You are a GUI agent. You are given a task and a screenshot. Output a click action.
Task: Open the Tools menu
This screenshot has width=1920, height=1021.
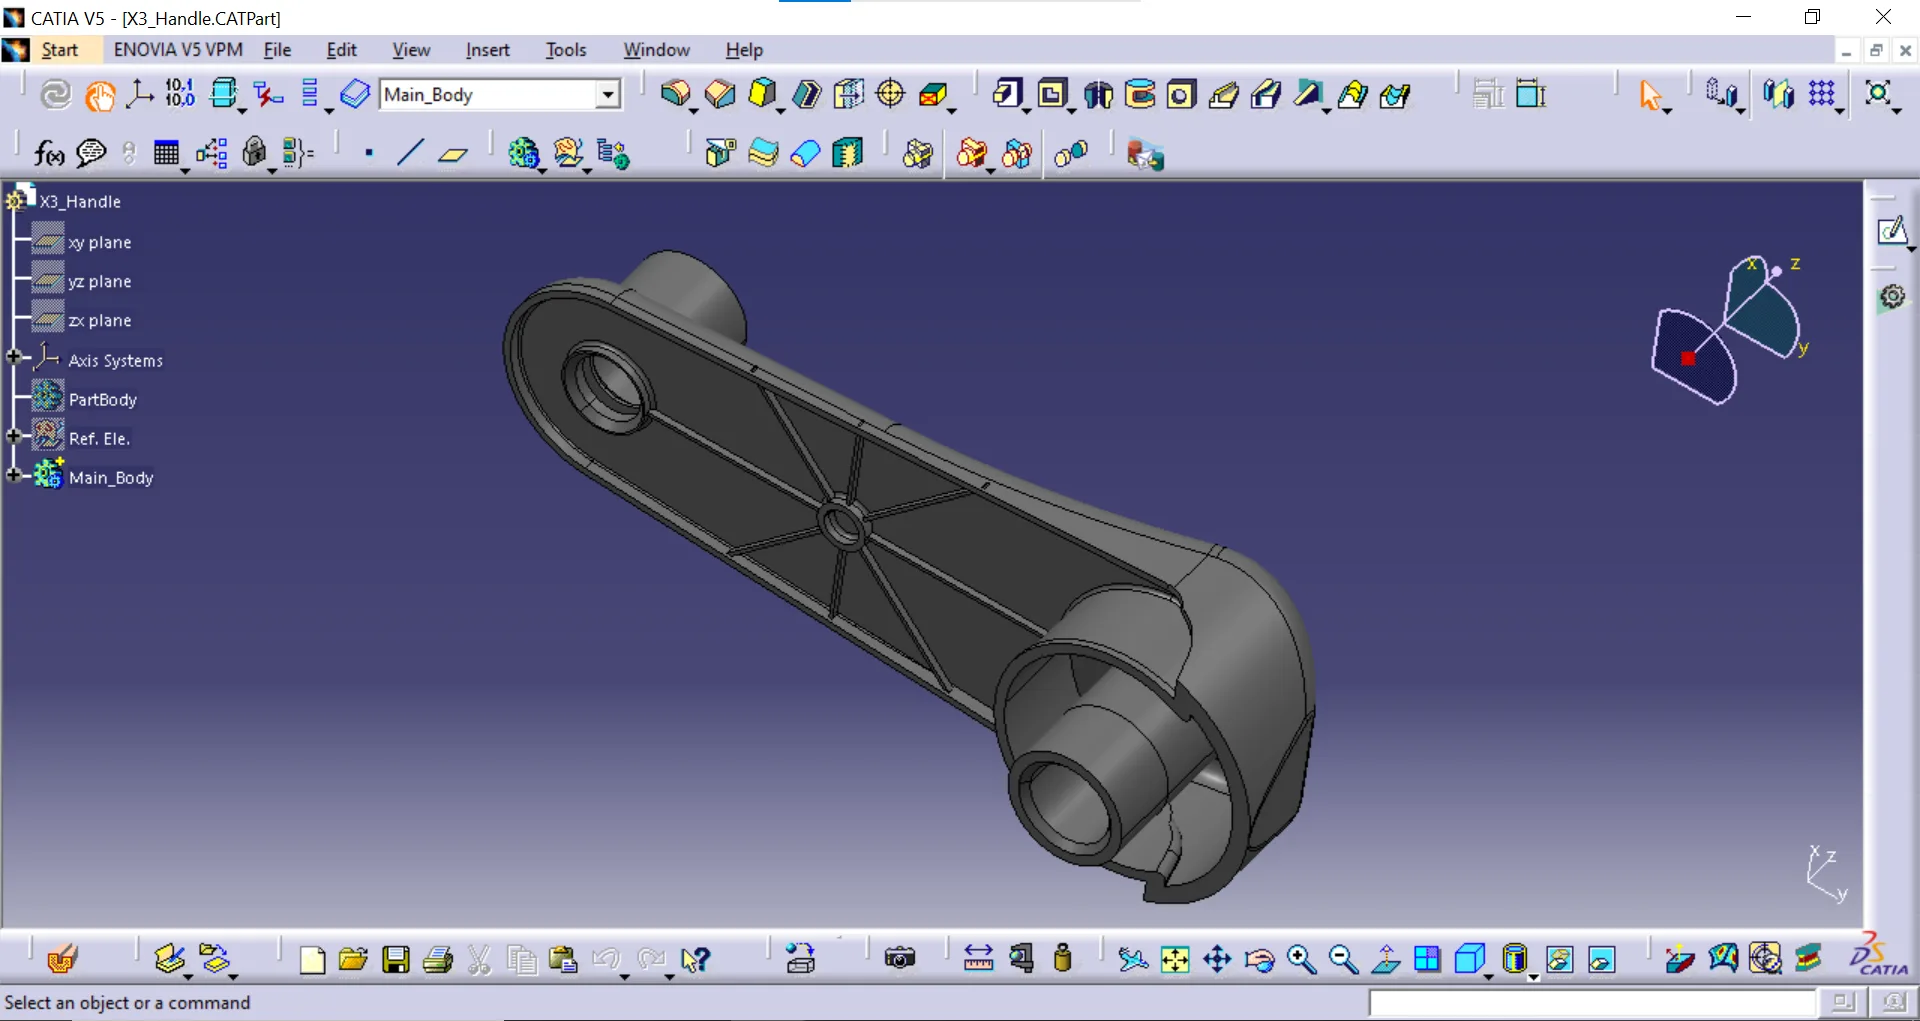[565, 50]
